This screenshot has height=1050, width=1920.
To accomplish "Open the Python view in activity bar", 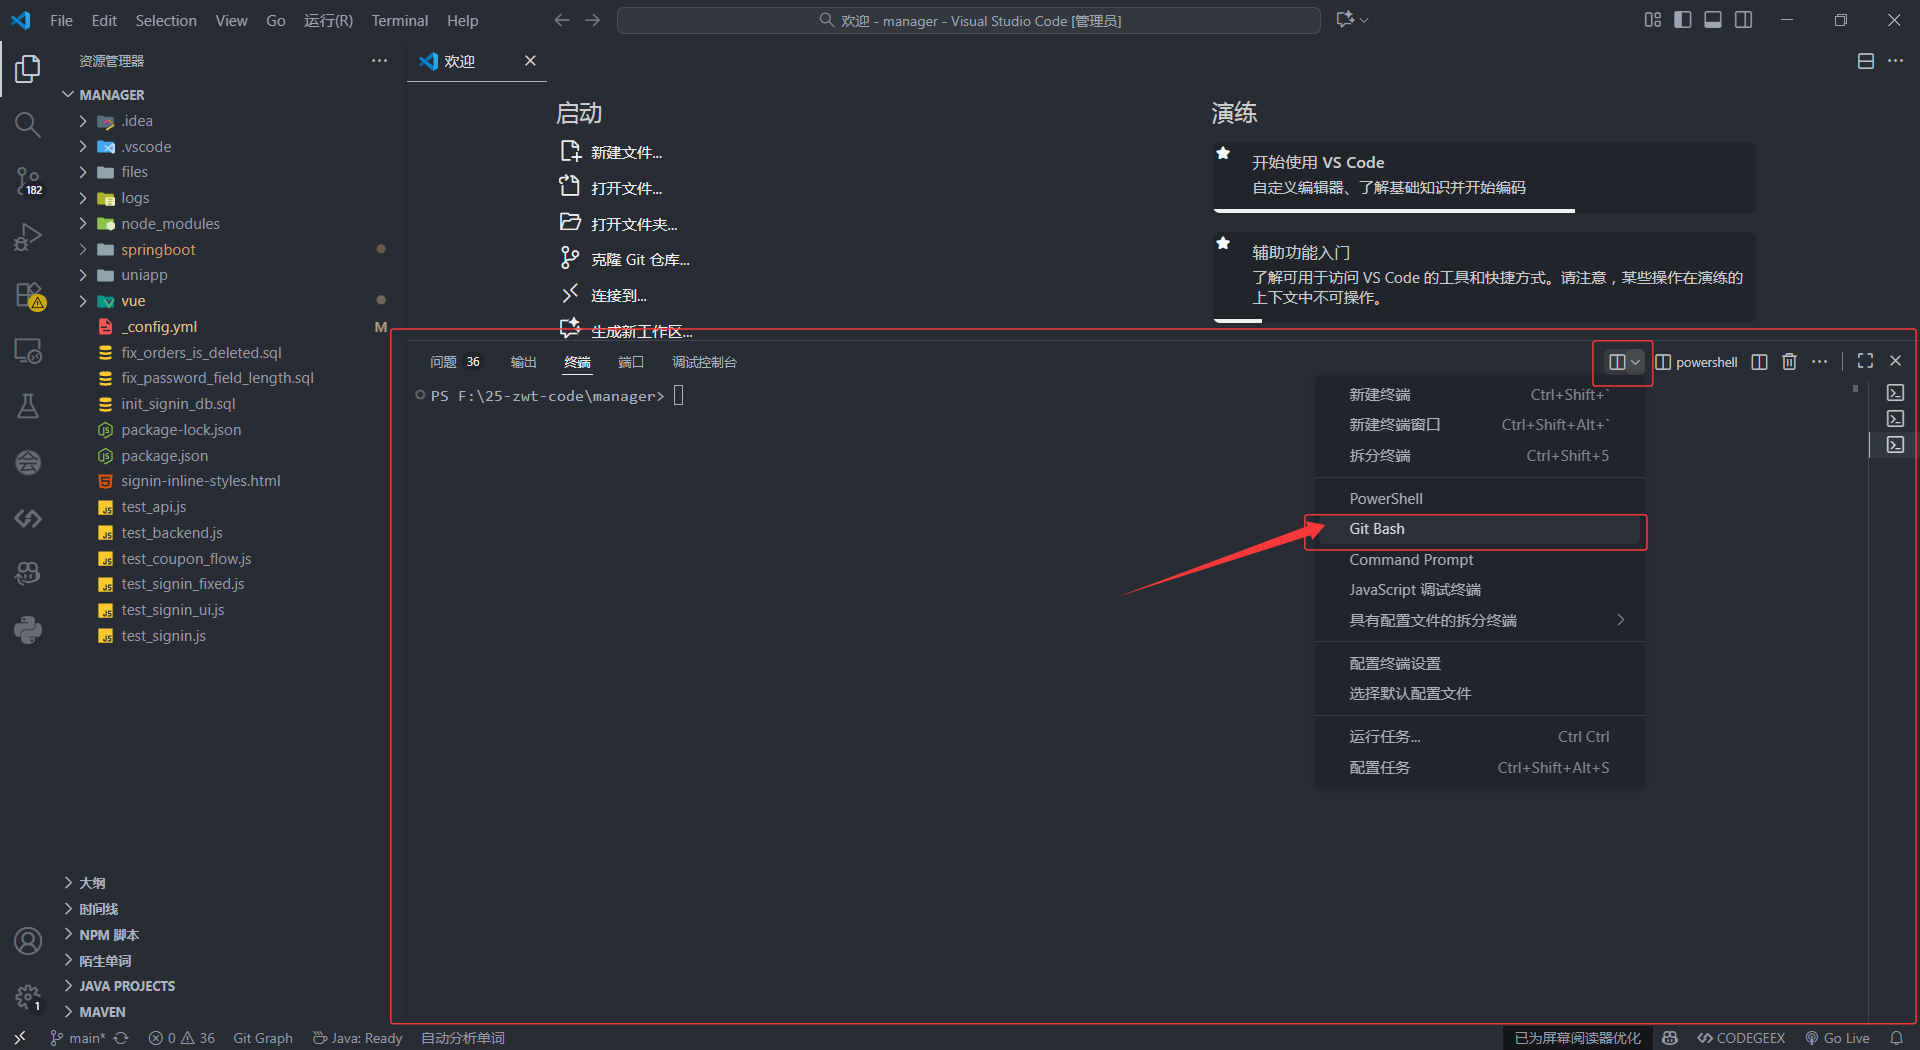I will point(28,630).
